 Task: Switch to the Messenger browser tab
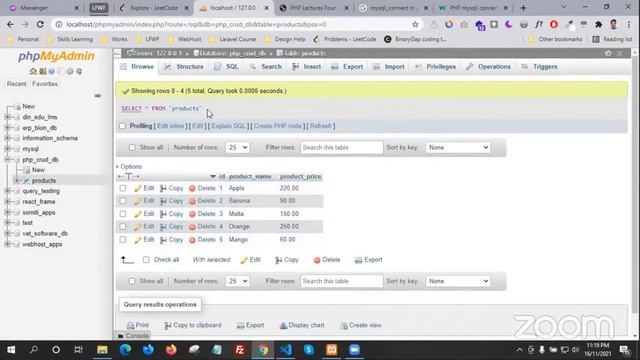44,8
